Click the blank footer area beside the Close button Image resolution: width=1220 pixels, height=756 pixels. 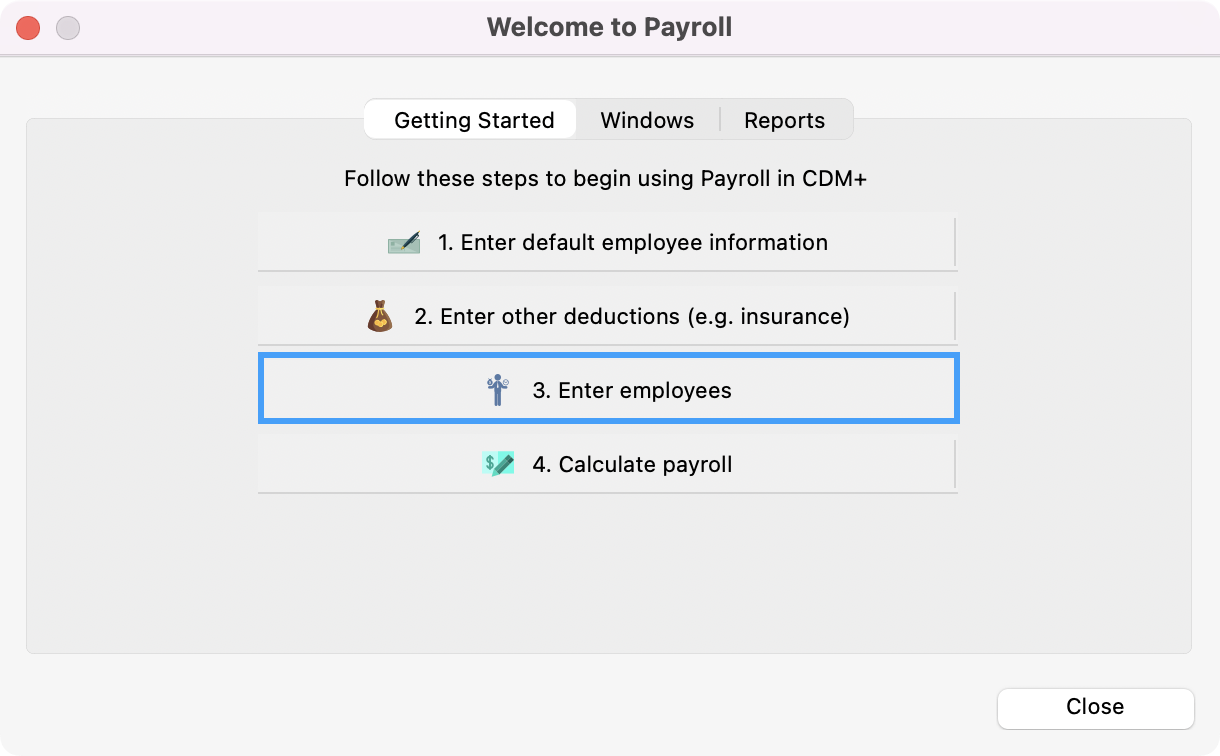pos(500,707)
